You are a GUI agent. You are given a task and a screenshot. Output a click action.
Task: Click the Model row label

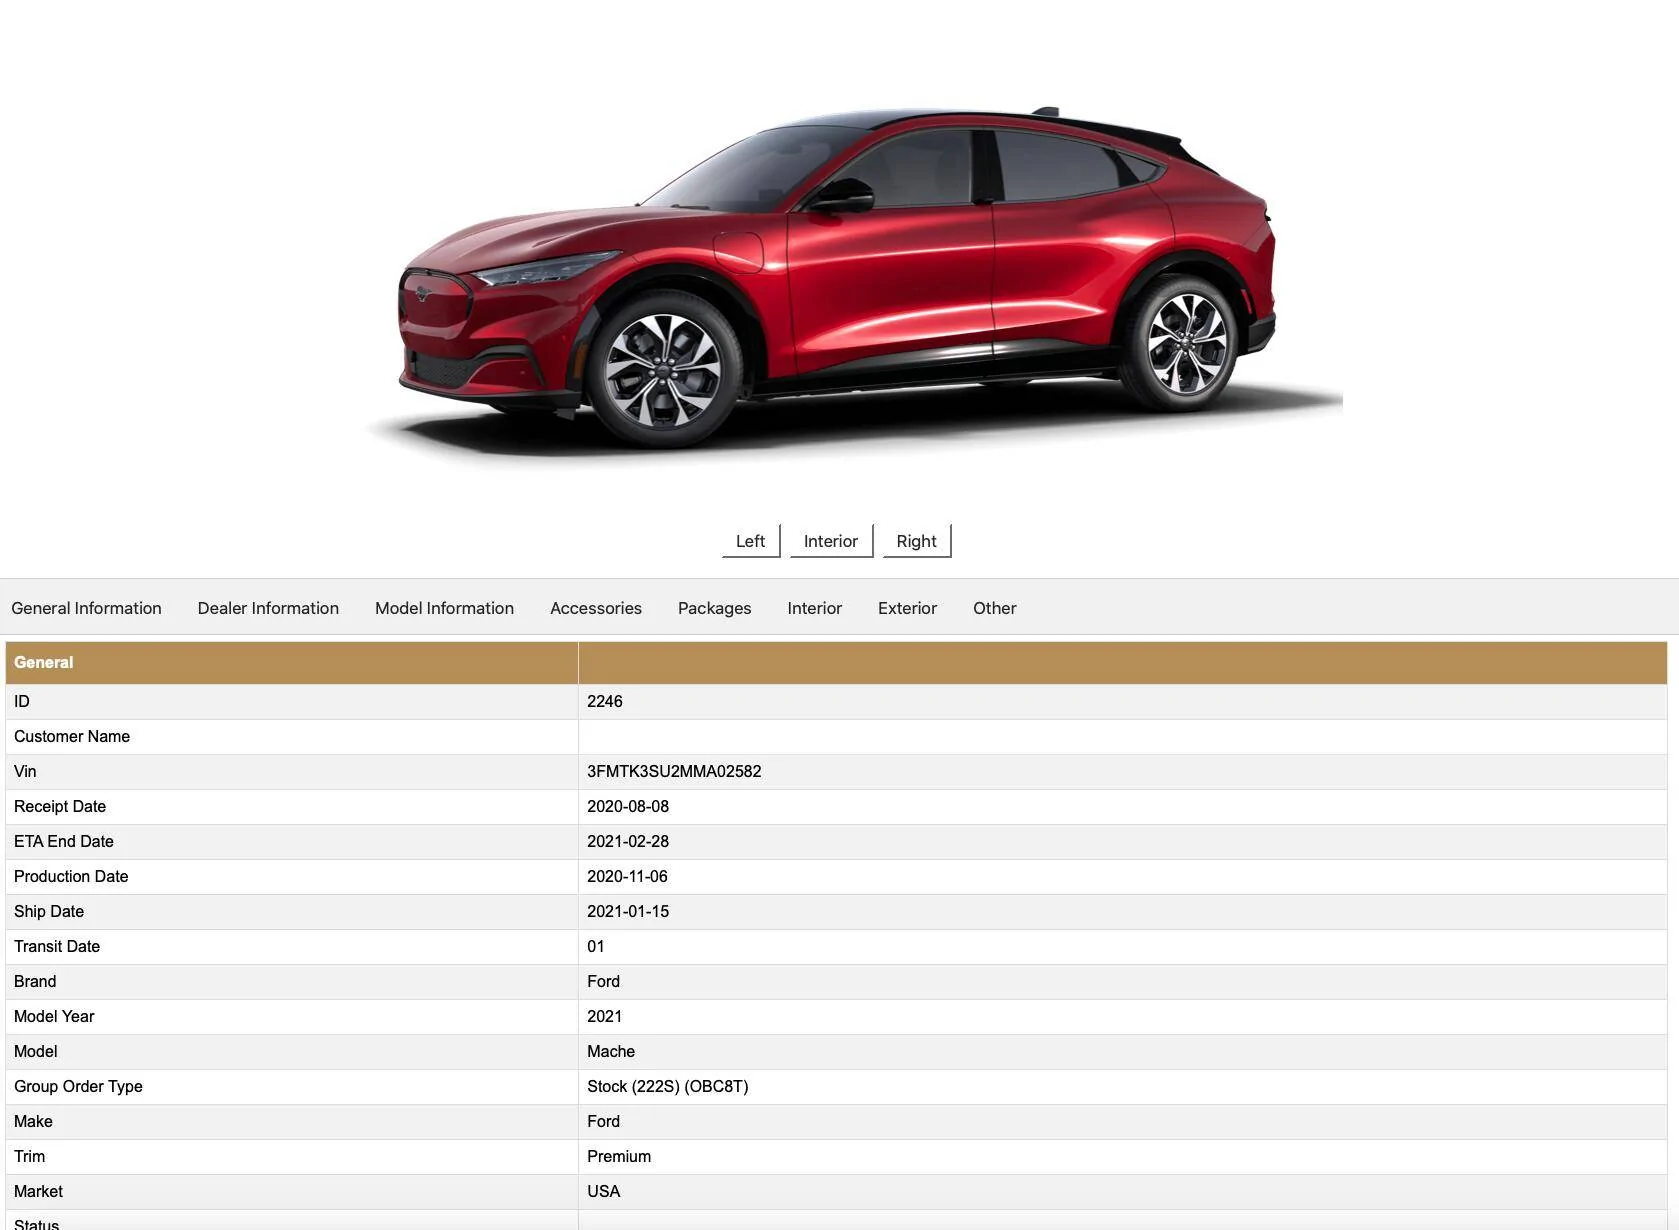[36, 1051]
